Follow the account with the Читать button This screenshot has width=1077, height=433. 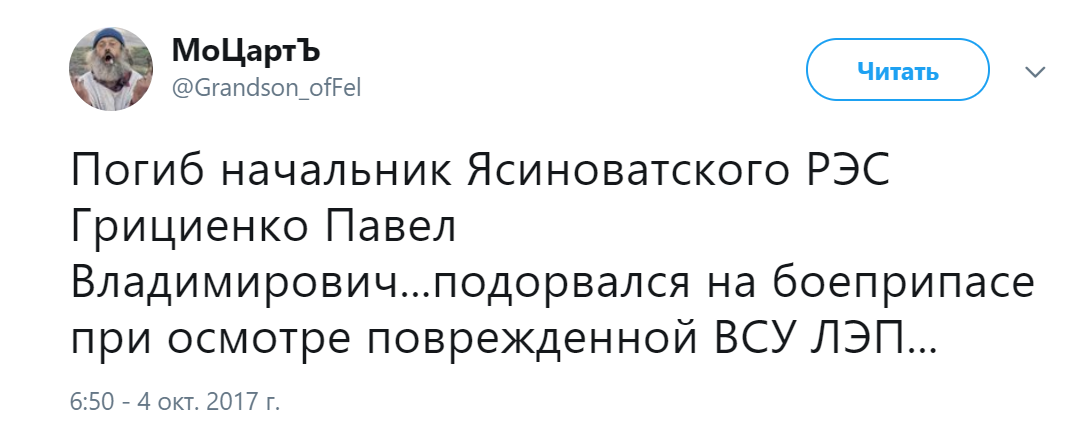(x=898, y=70)
